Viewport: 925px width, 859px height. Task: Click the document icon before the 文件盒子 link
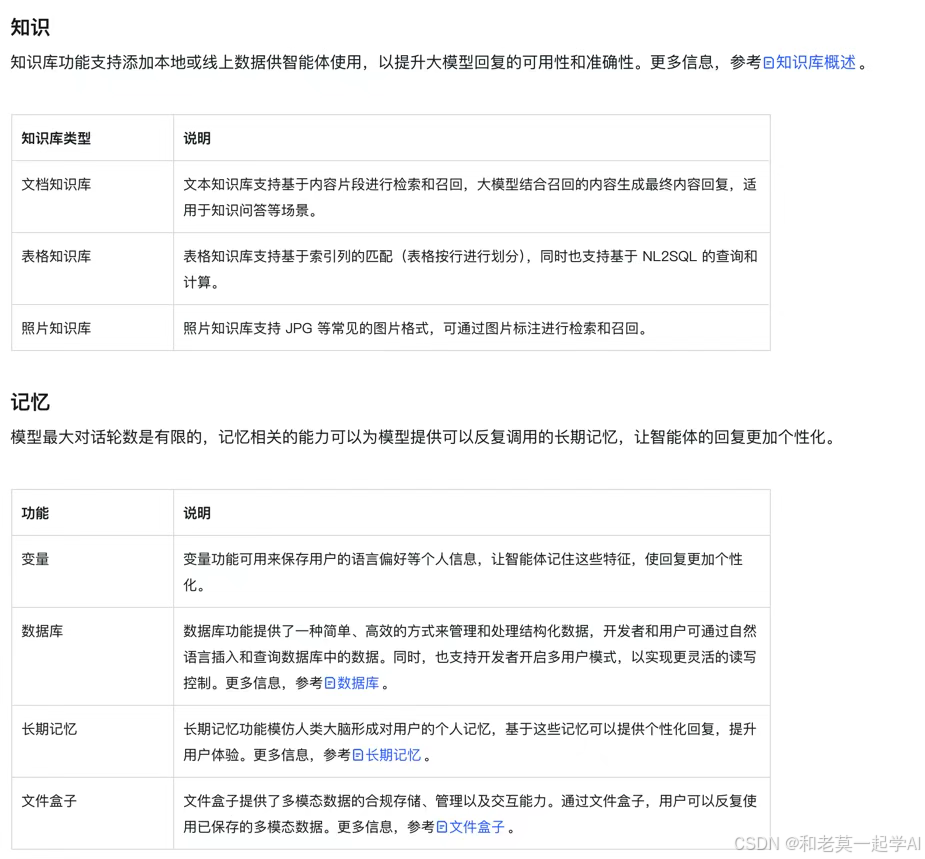(441, 827)
